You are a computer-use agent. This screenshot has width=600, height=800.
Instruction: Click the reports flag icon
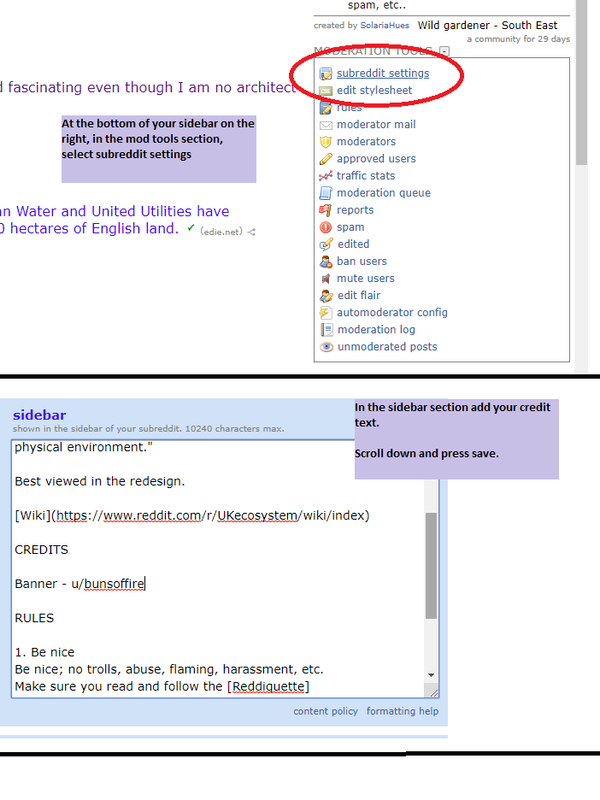click(x=326, y=210)
